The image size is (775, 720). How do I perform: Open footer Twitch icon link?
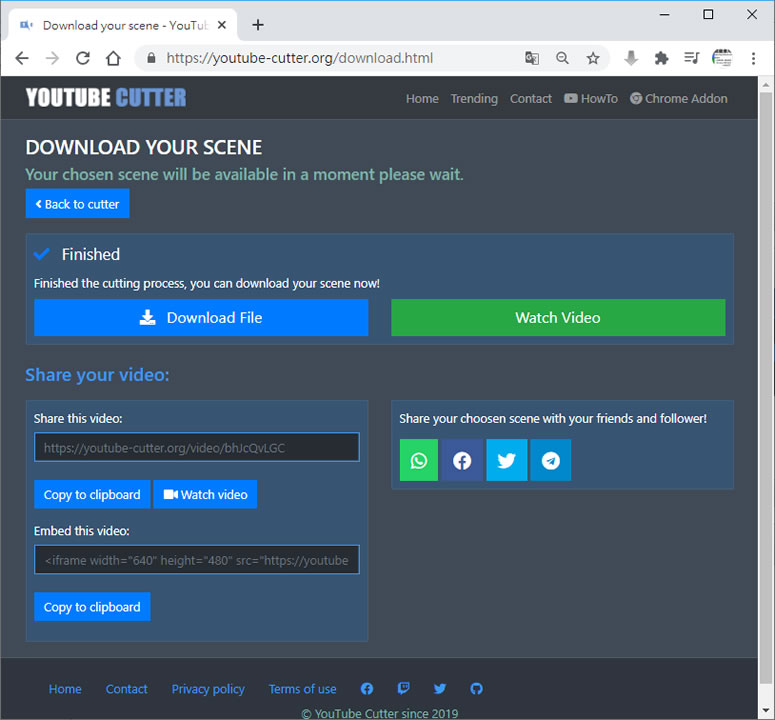click(403, 688)
